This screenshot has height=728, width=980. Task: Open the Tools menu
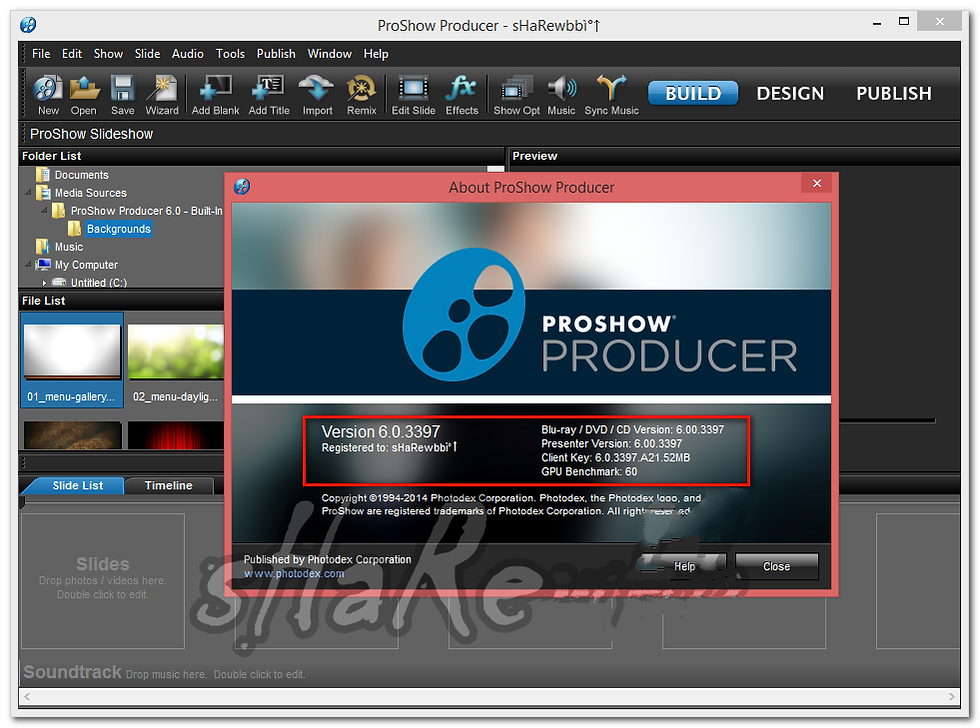(230, 54)
